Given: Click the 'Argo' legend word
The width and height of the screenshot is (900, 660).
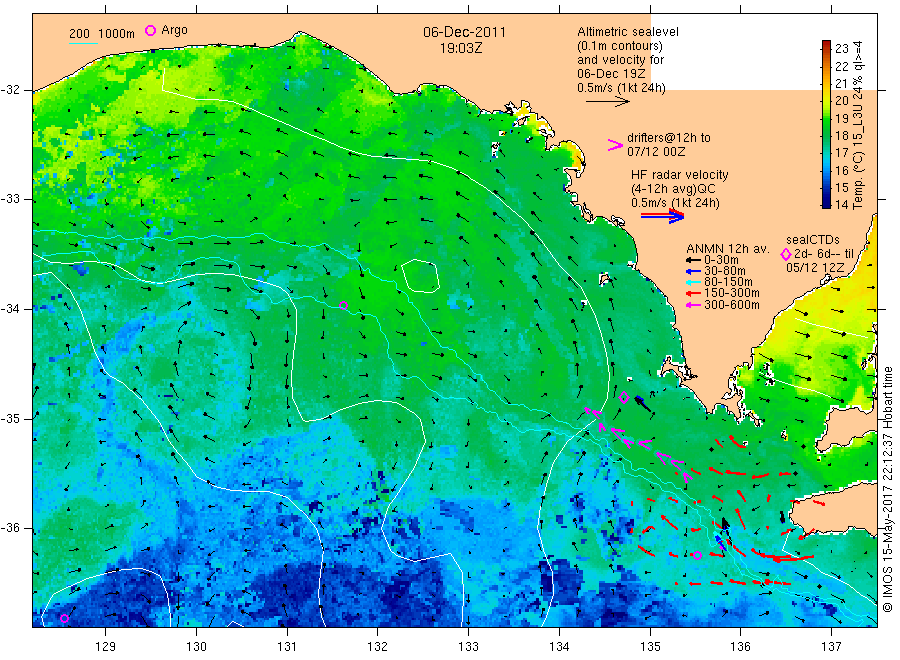Looking at the screenshot, I should [174, 30].
